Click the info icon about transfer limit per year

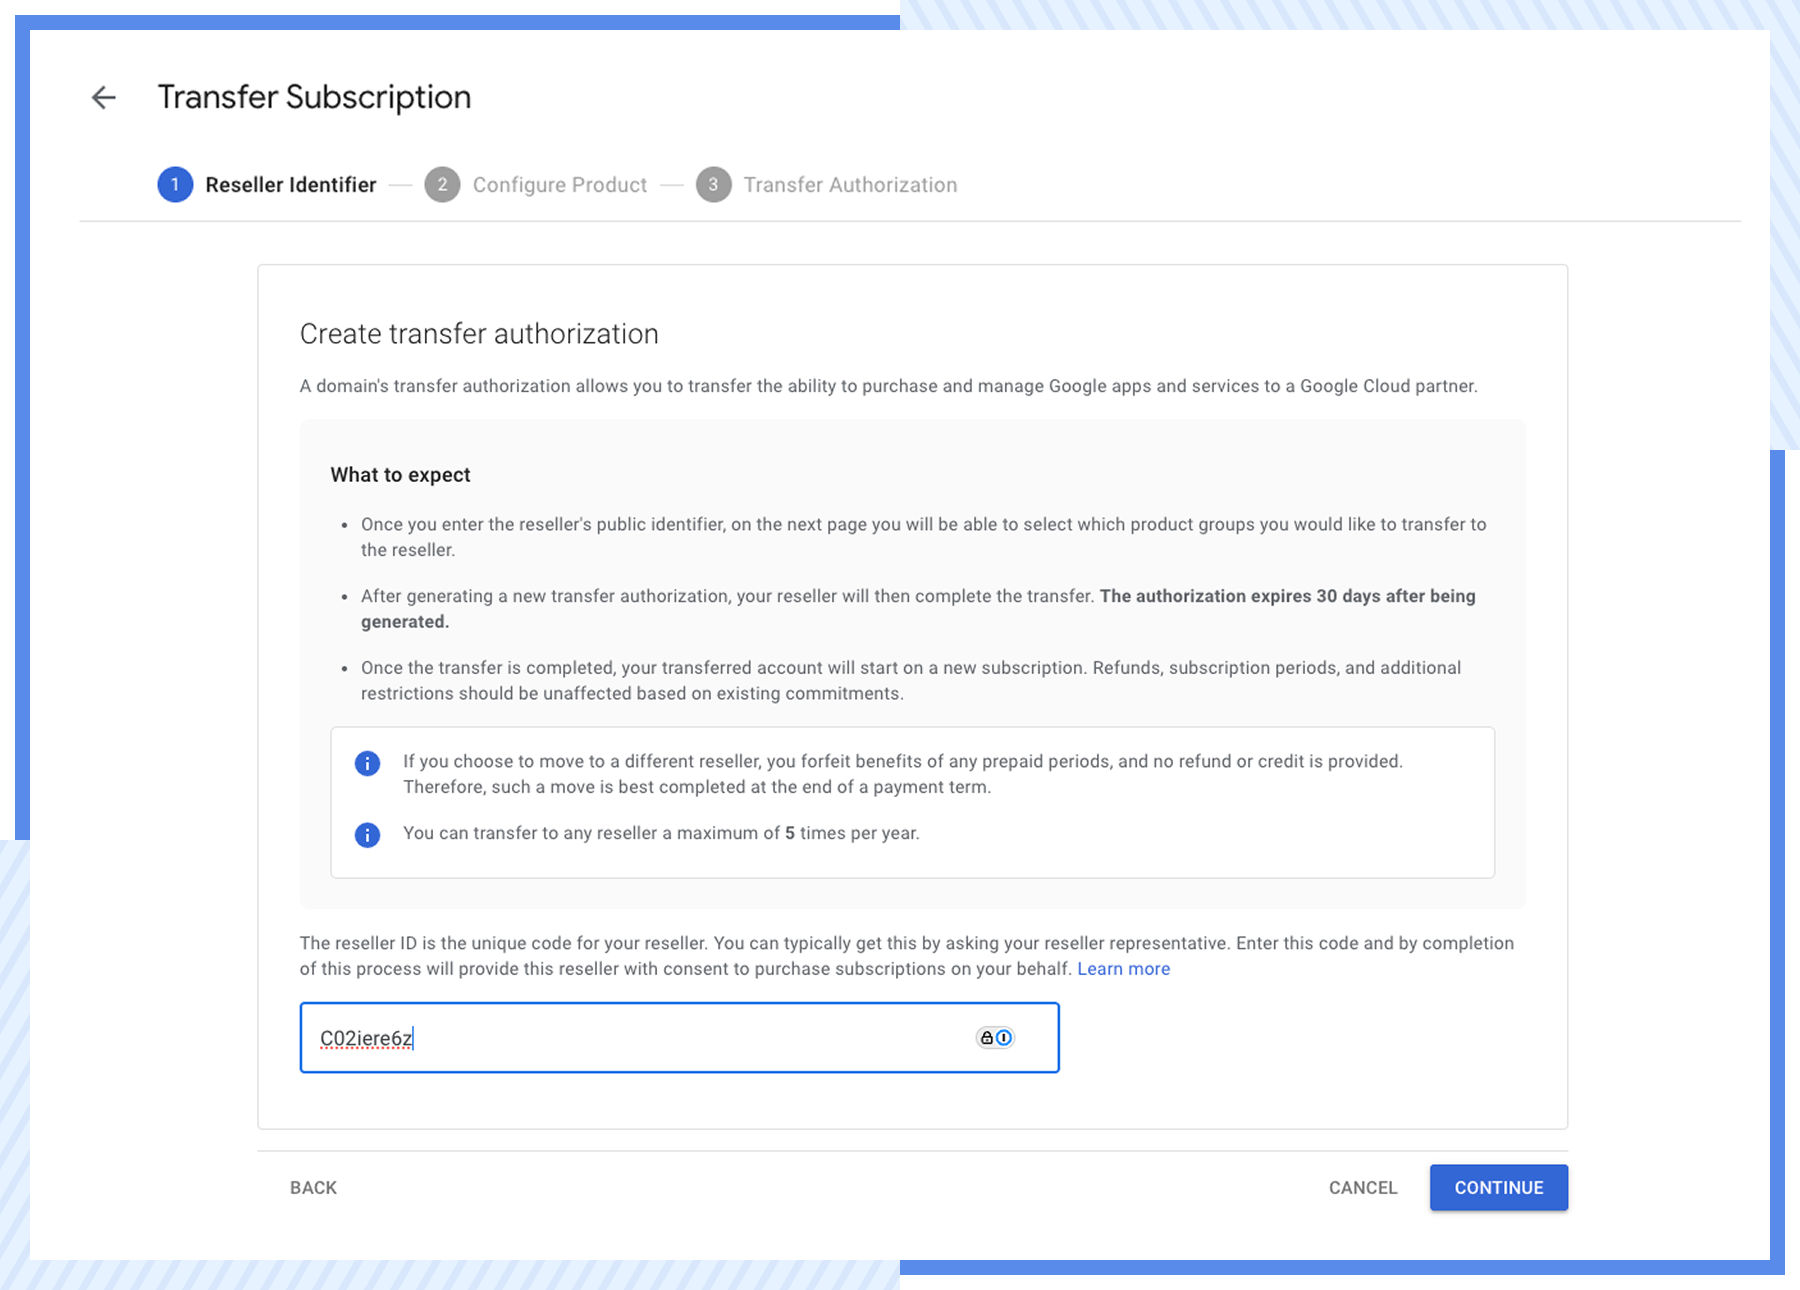point(367,834)
